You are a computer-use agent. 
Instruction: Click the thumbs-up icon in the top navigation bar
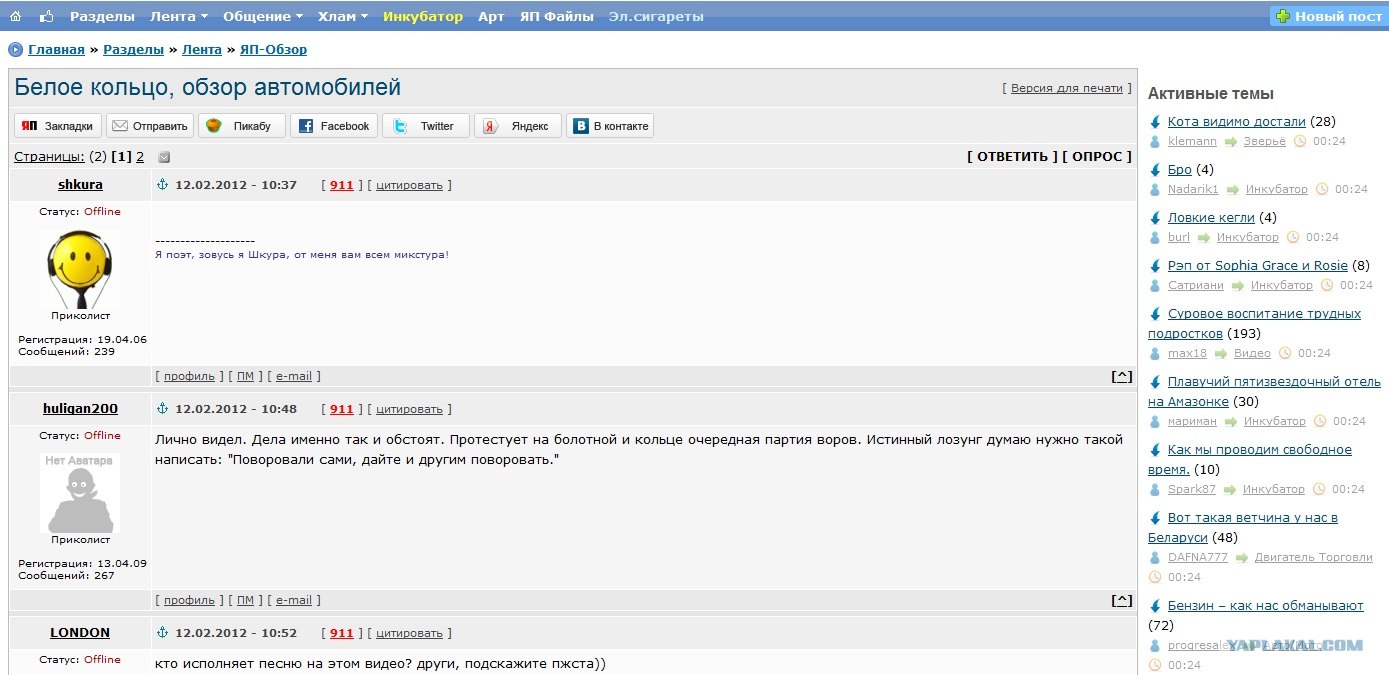pyautogui.click(x=46, y=16)
